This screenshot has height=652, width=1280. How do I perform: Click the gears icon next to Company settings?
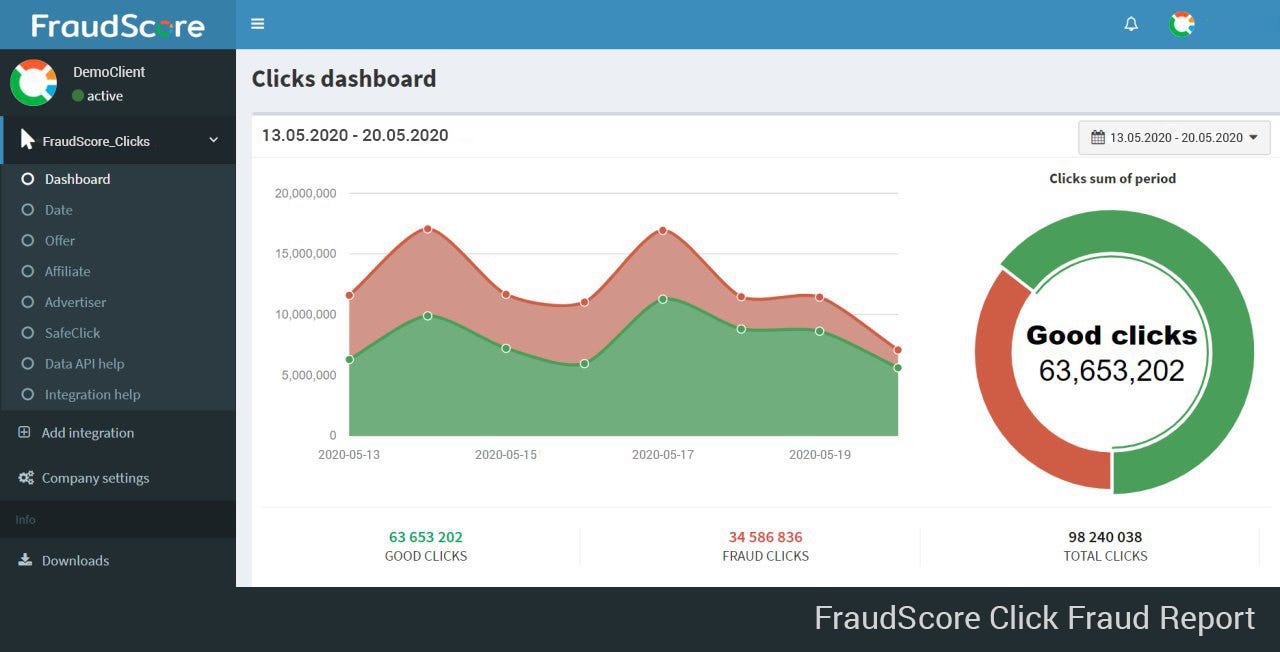click(26, 478)
